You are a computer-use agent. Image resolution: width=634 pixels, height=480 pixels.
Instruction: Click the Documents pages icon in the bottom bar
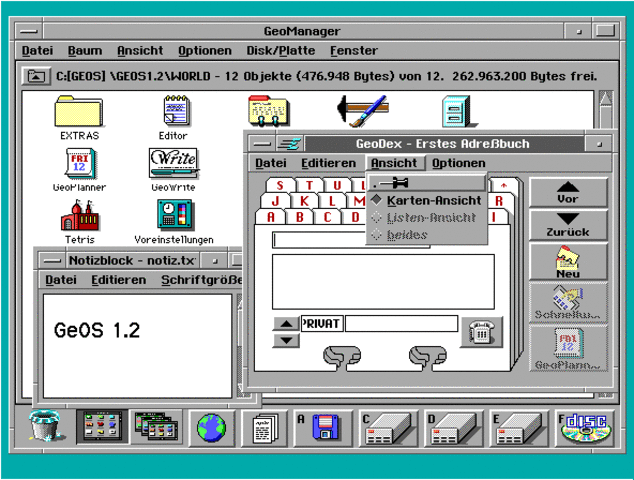point(265,428)
